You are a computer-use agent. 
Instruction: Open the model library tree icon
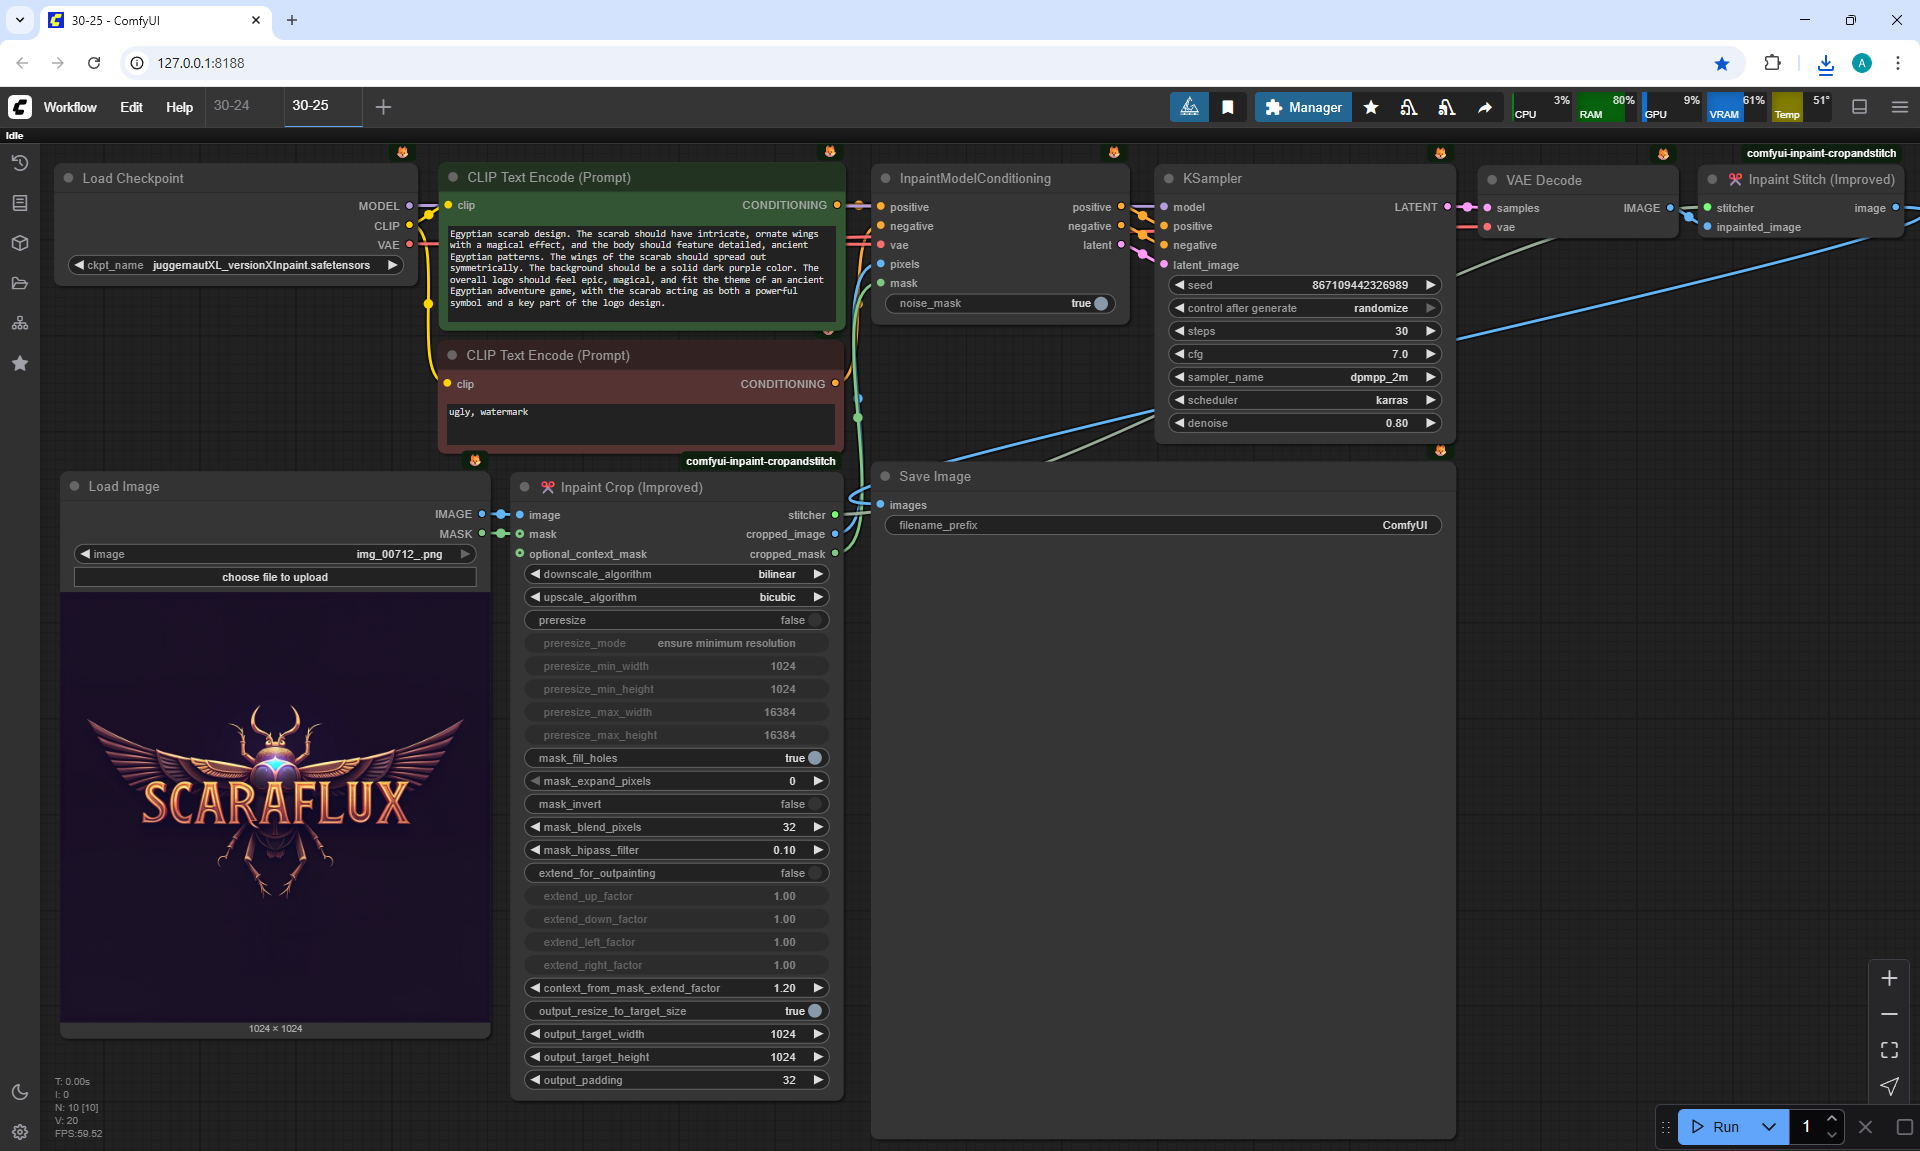[x=20, y=323]
